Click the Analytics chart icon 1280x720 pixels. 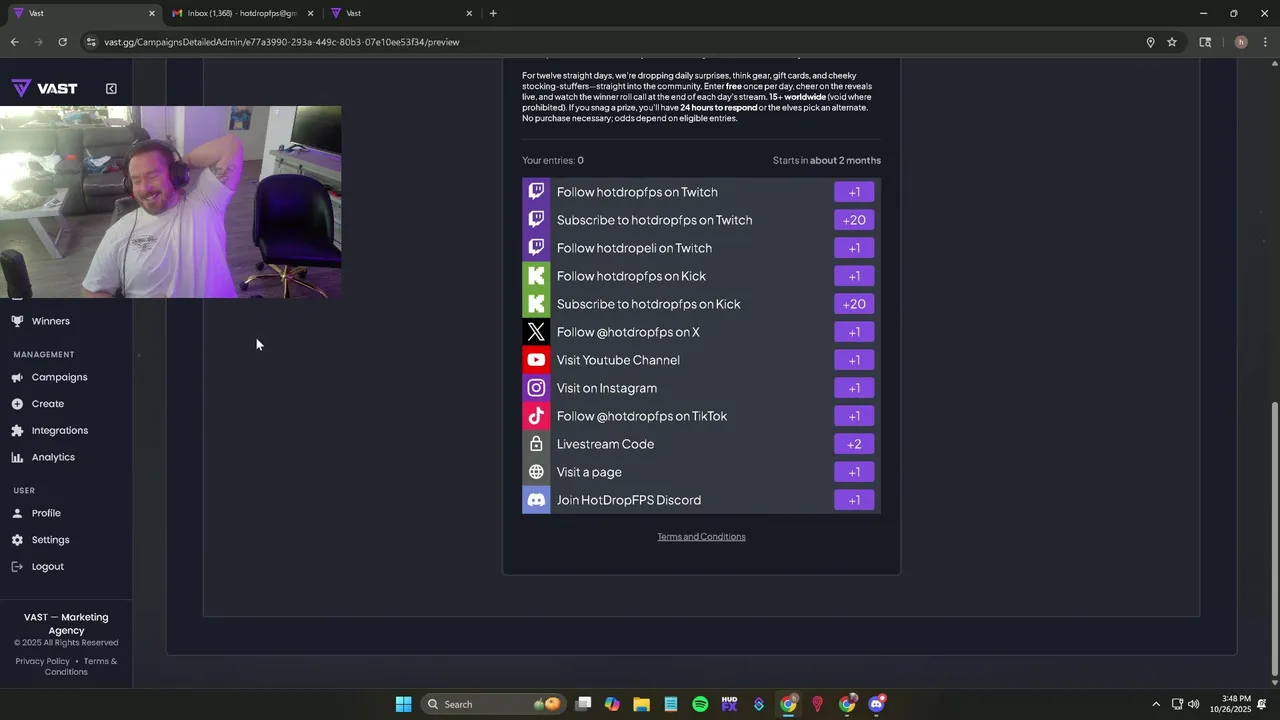tap(17, 457)
